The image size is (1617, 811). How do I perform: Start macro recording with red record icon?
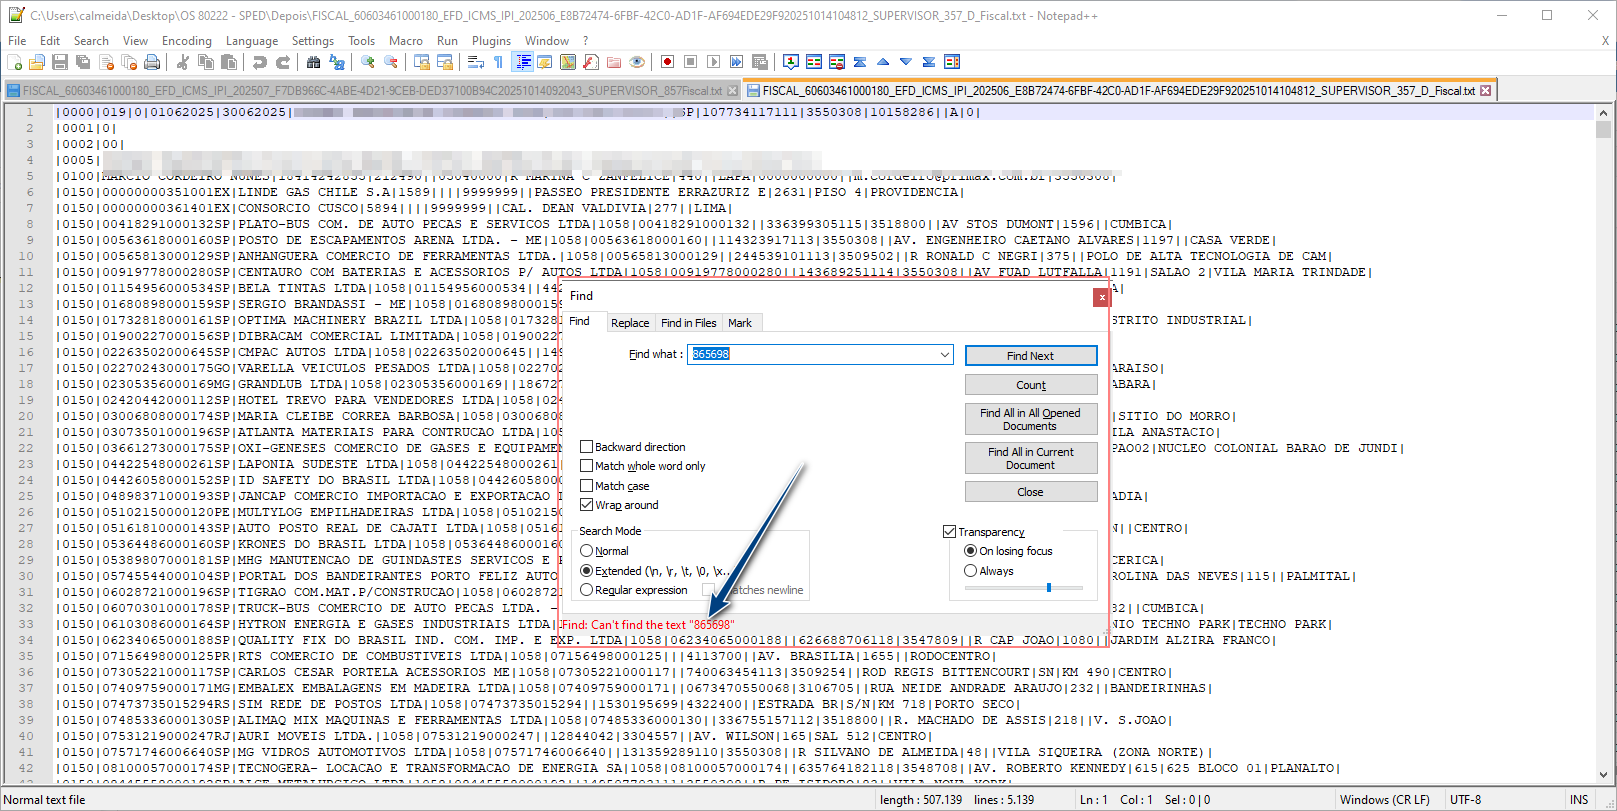click(x=667, y=62)
